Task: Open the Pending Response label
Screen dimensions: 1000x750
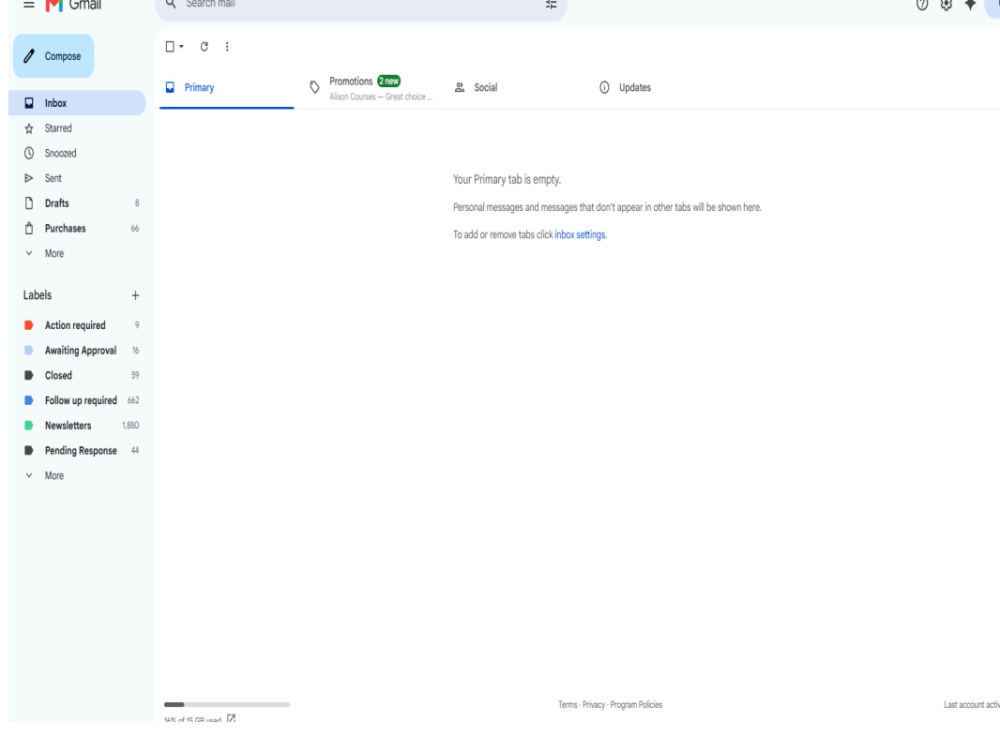Action: 77,450
